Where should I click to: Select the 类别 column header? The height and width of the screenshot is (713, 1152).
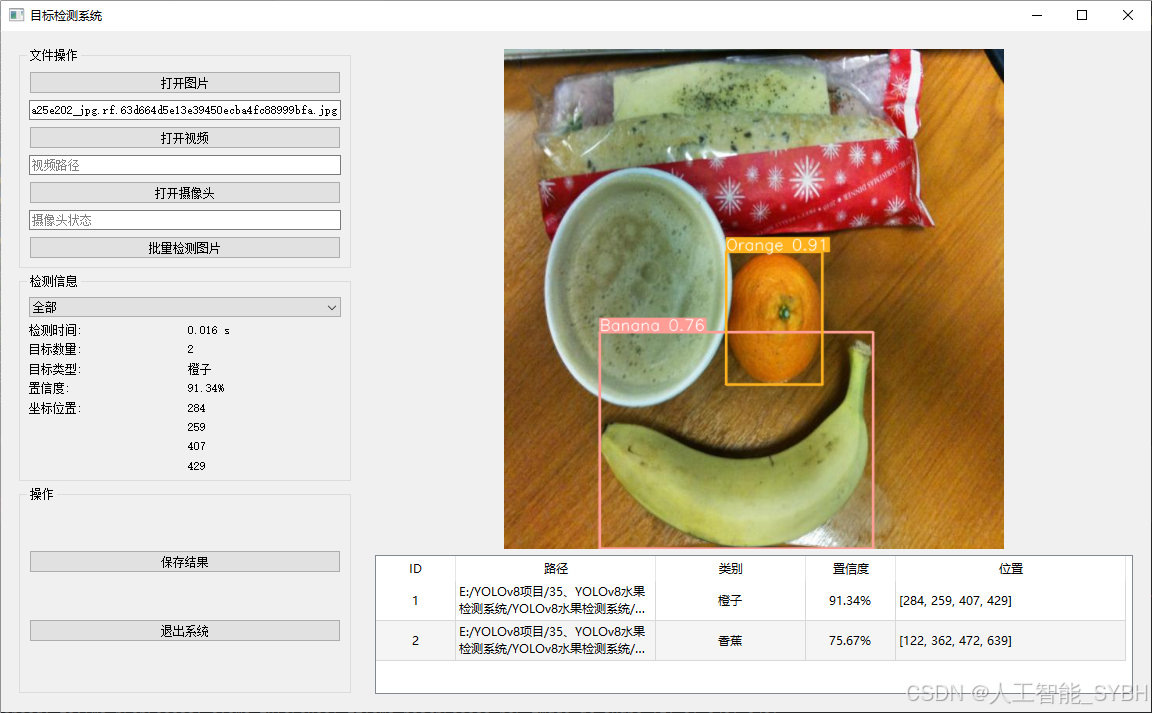pos(730,568)
